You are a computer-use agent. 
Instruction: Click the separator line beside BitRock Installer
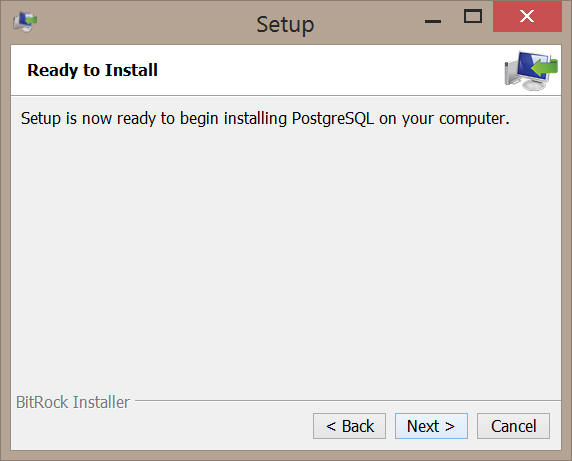click(348, 400)
